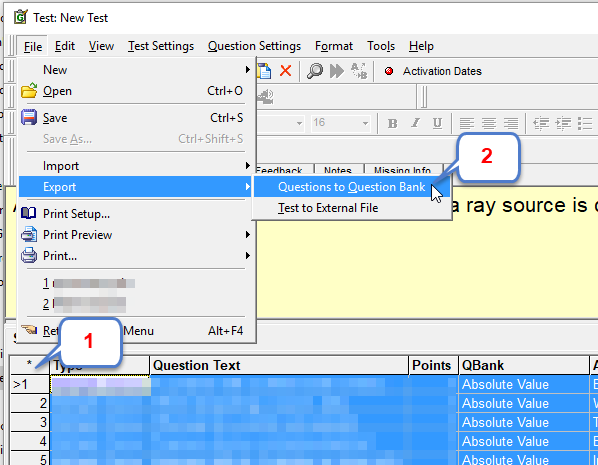
Task: Expand the Import submenu
Action: [135, 166]
